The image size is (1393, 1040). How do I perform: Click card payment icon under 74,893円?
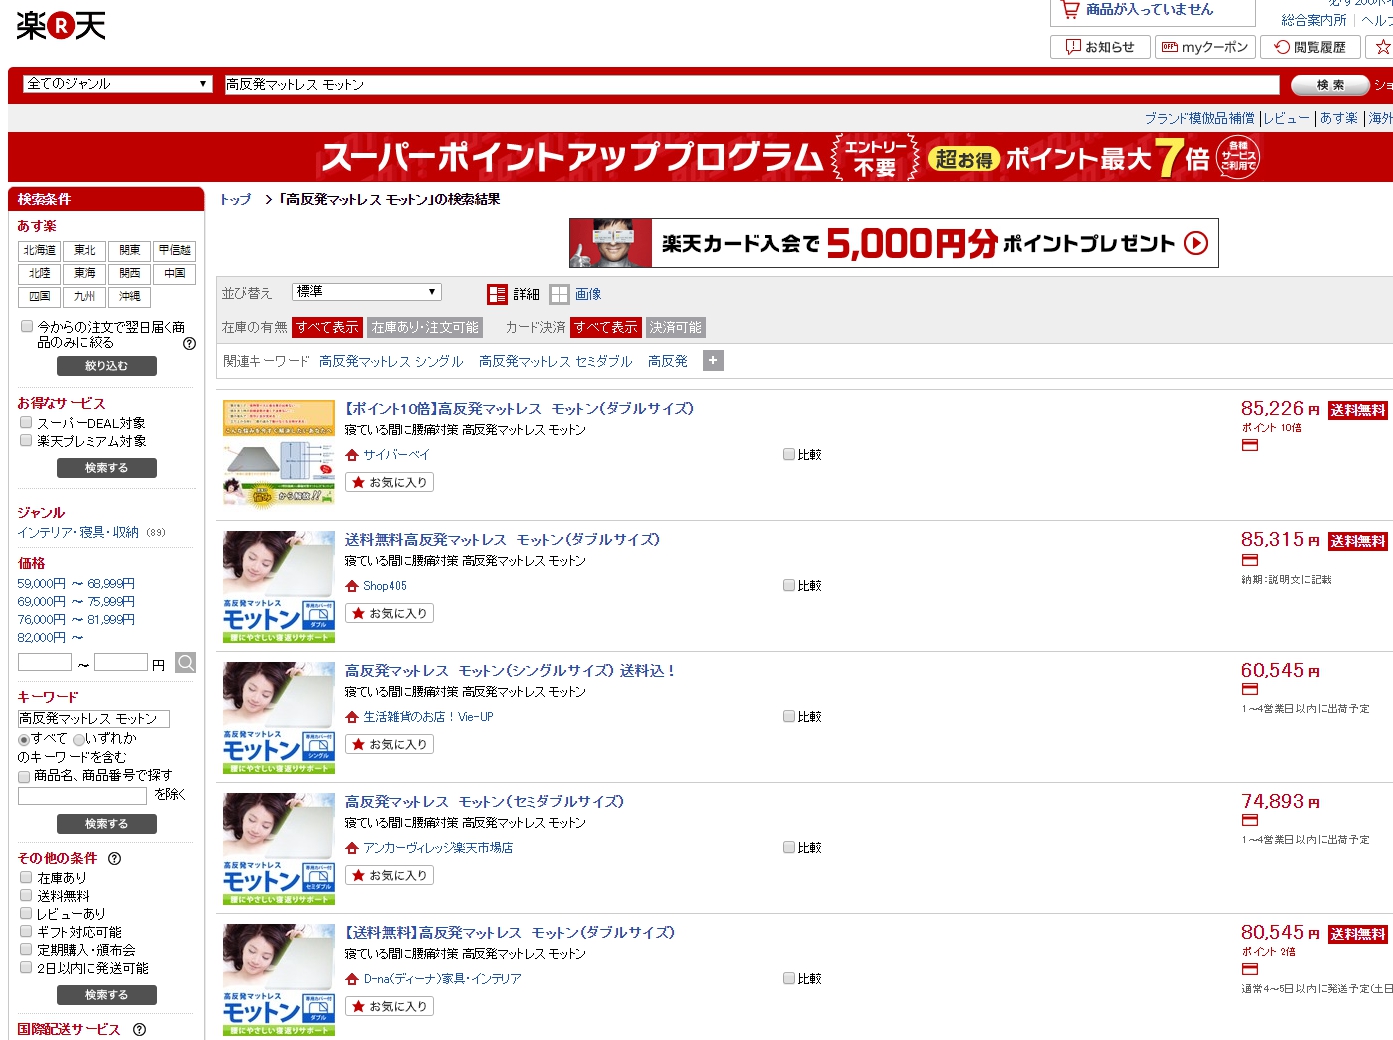(1250, 820)
